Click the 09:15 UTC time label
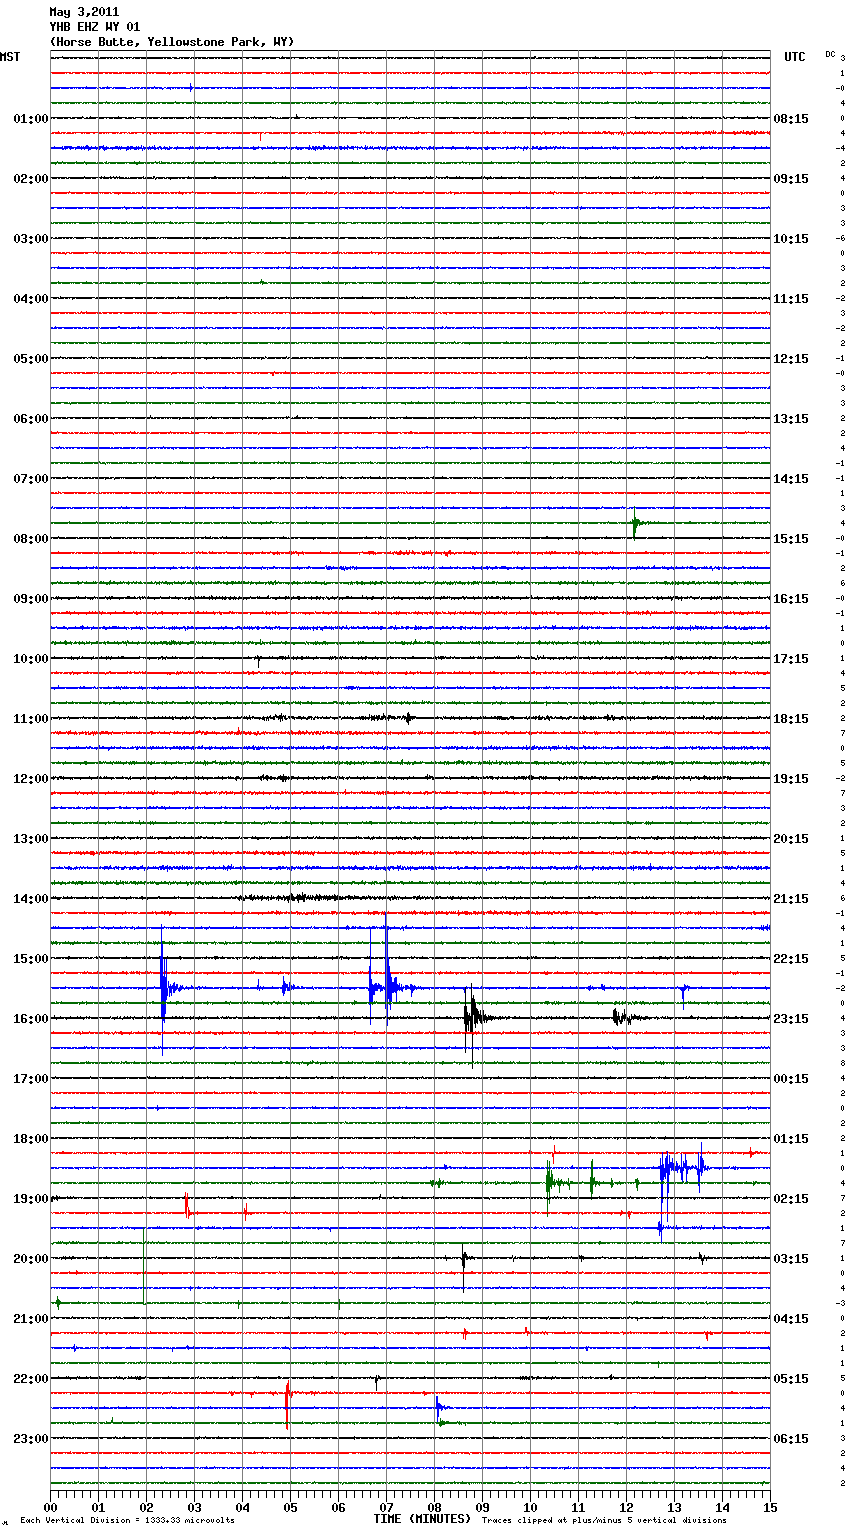 point(791,179)
